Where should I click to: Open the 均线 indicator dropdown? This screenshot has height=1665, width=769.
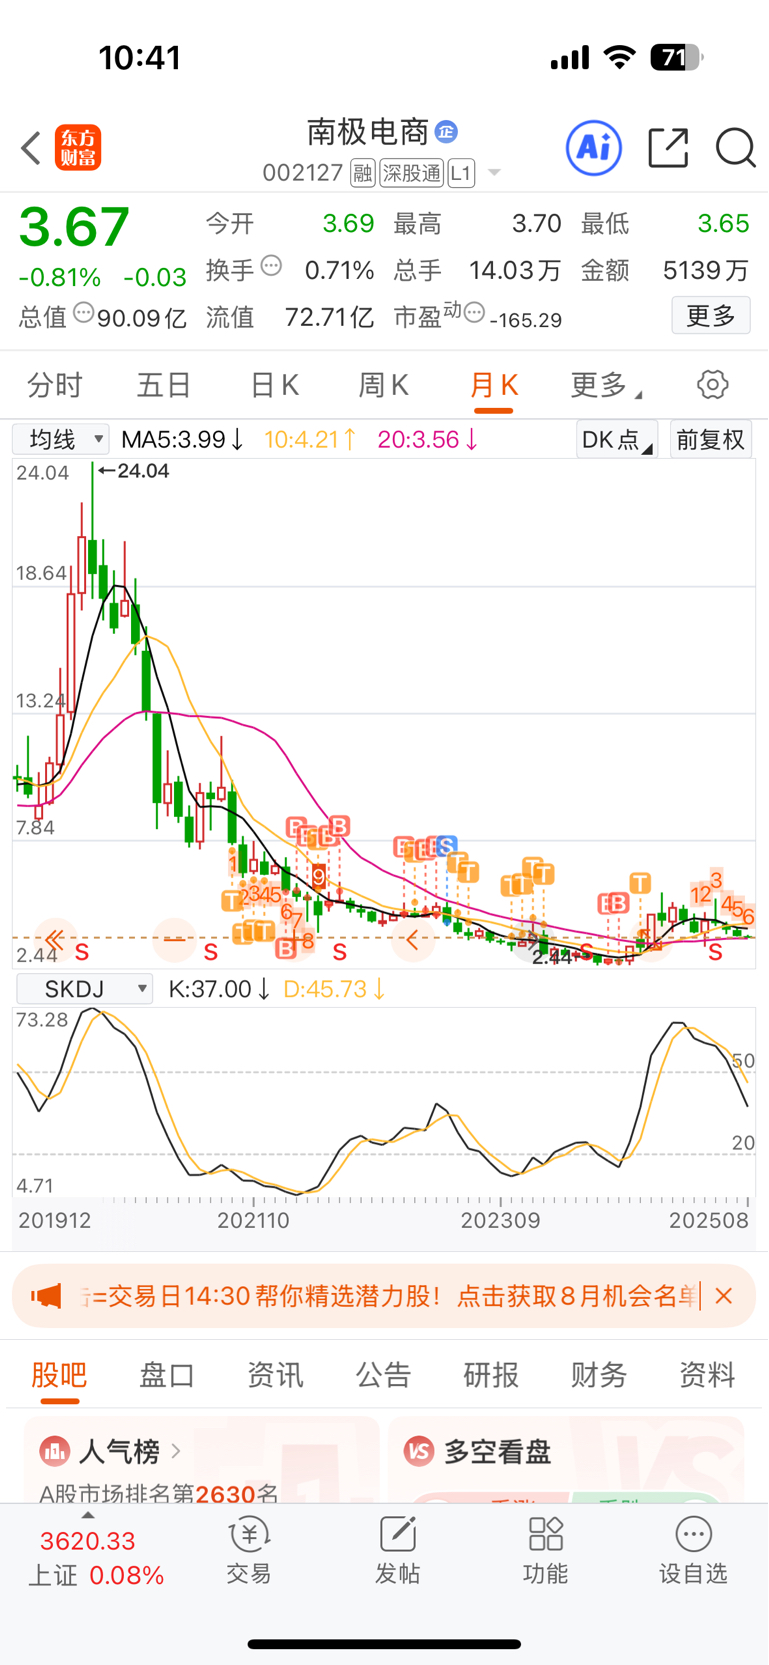(60, 440)
